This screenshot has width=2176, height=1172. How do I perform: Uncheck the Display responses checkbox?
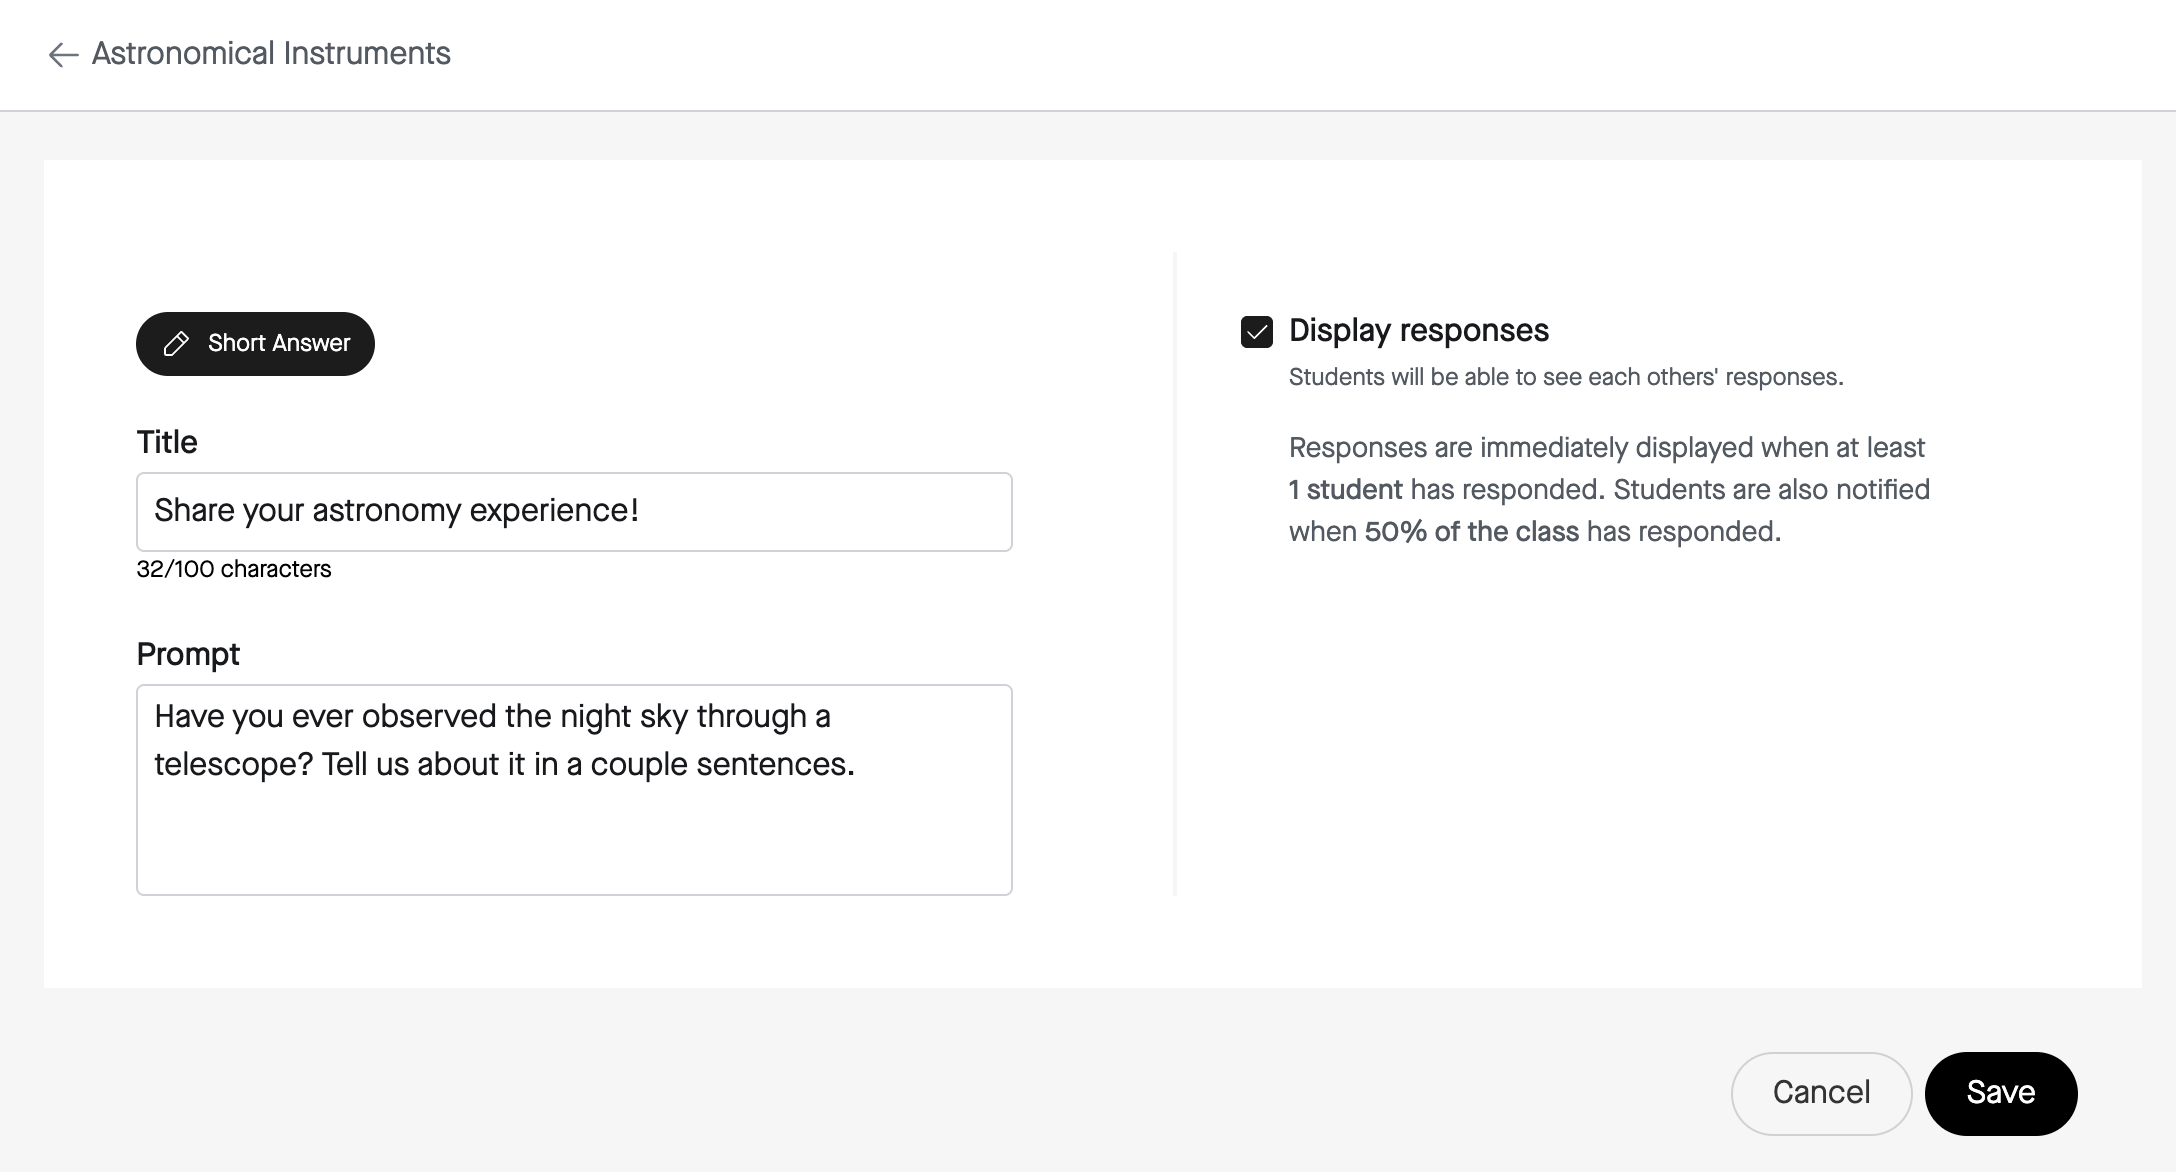pos(1257,332)
